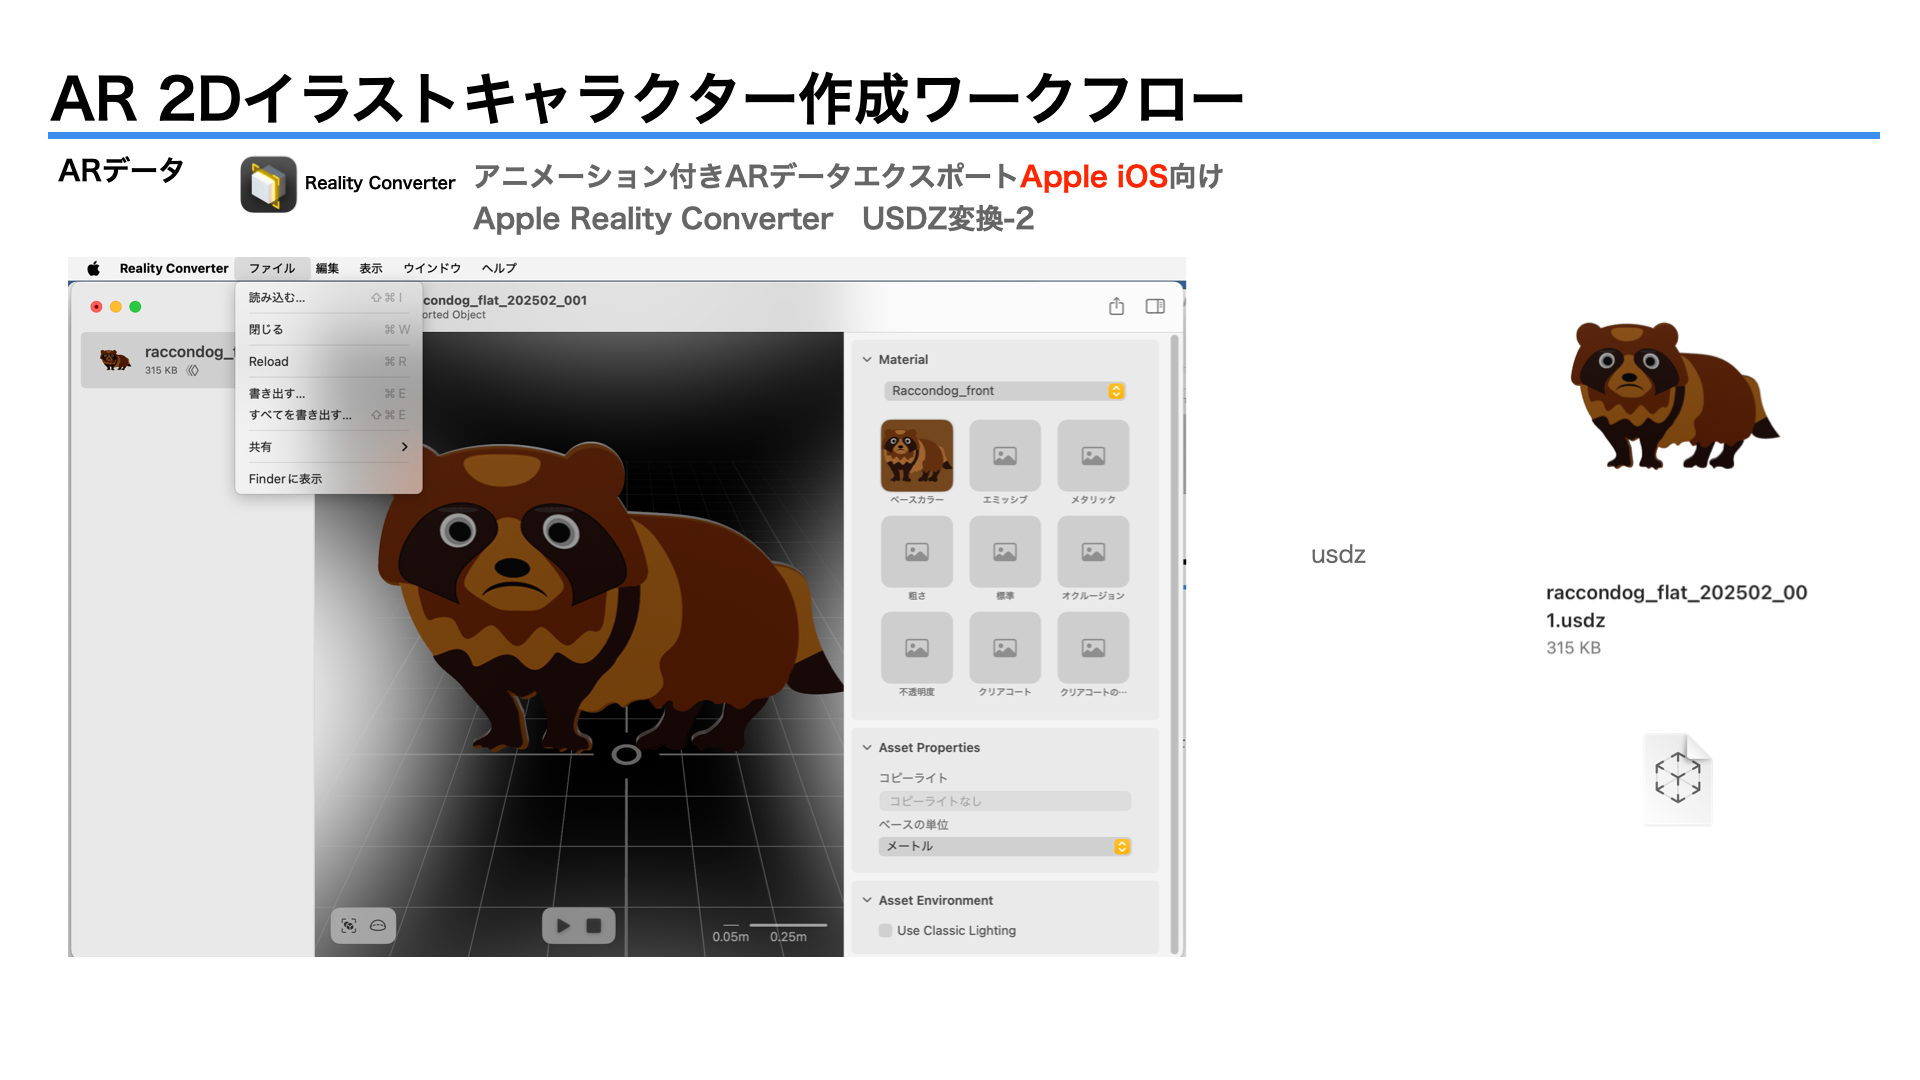
Task: Click the コピーライト text field
Action: tap(1004, 801)
